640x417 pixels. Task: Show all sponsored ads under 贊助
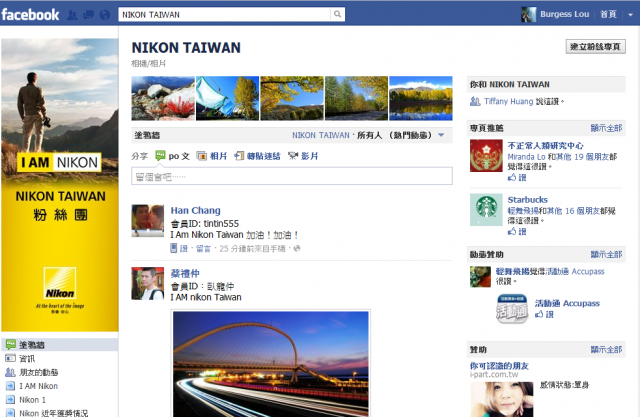pyautogui.click(x=606, y=350)
